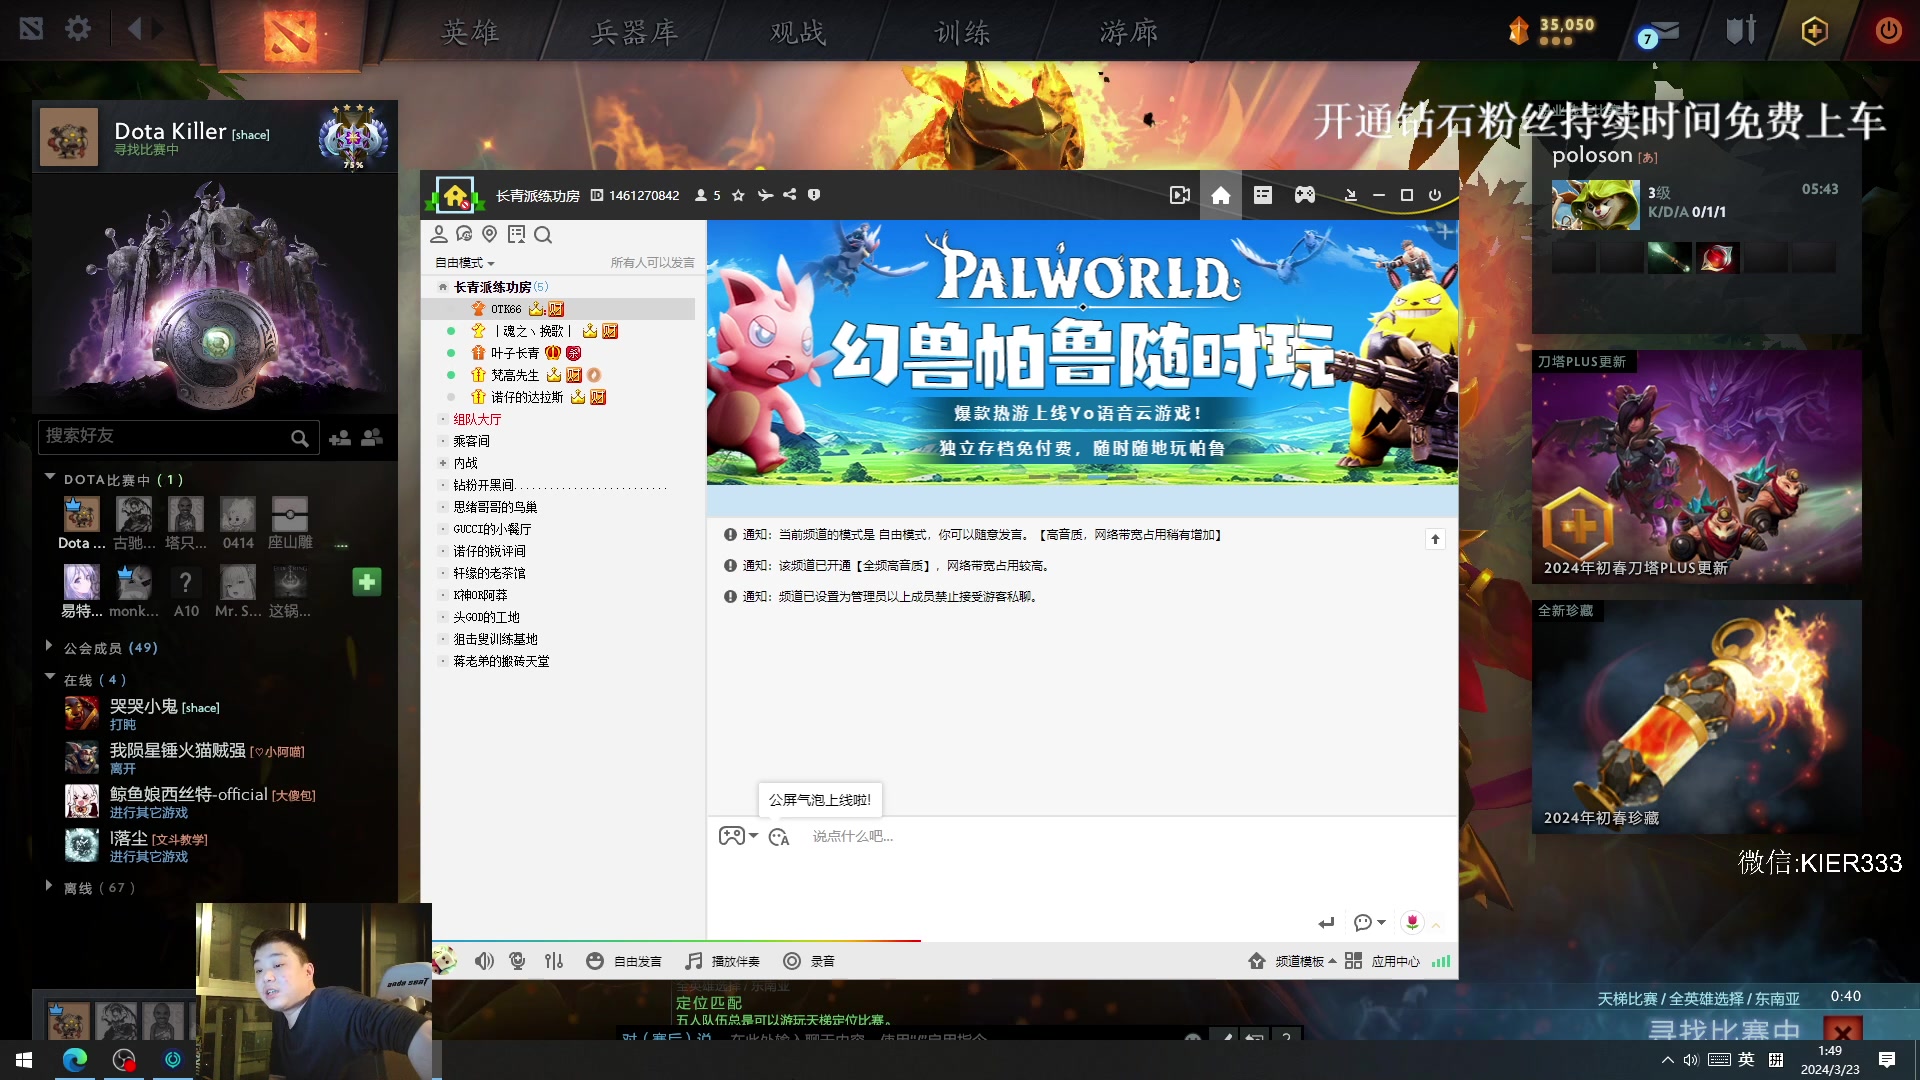Open 自由模式 mode dropdown

point(464,263)
